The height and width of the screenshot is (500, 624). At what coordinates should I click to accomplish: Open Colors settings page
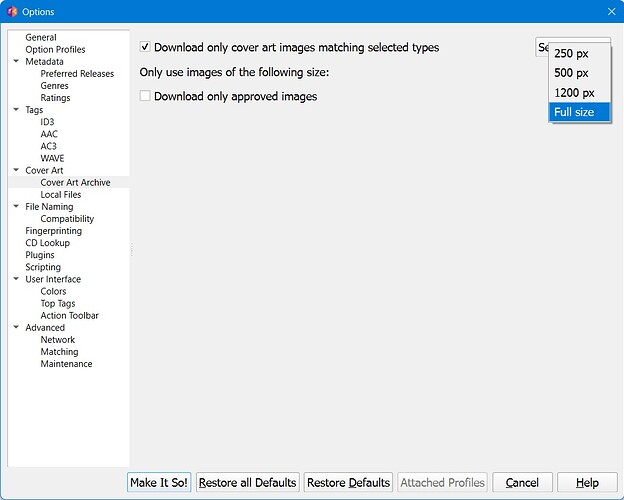coord(53,291)
